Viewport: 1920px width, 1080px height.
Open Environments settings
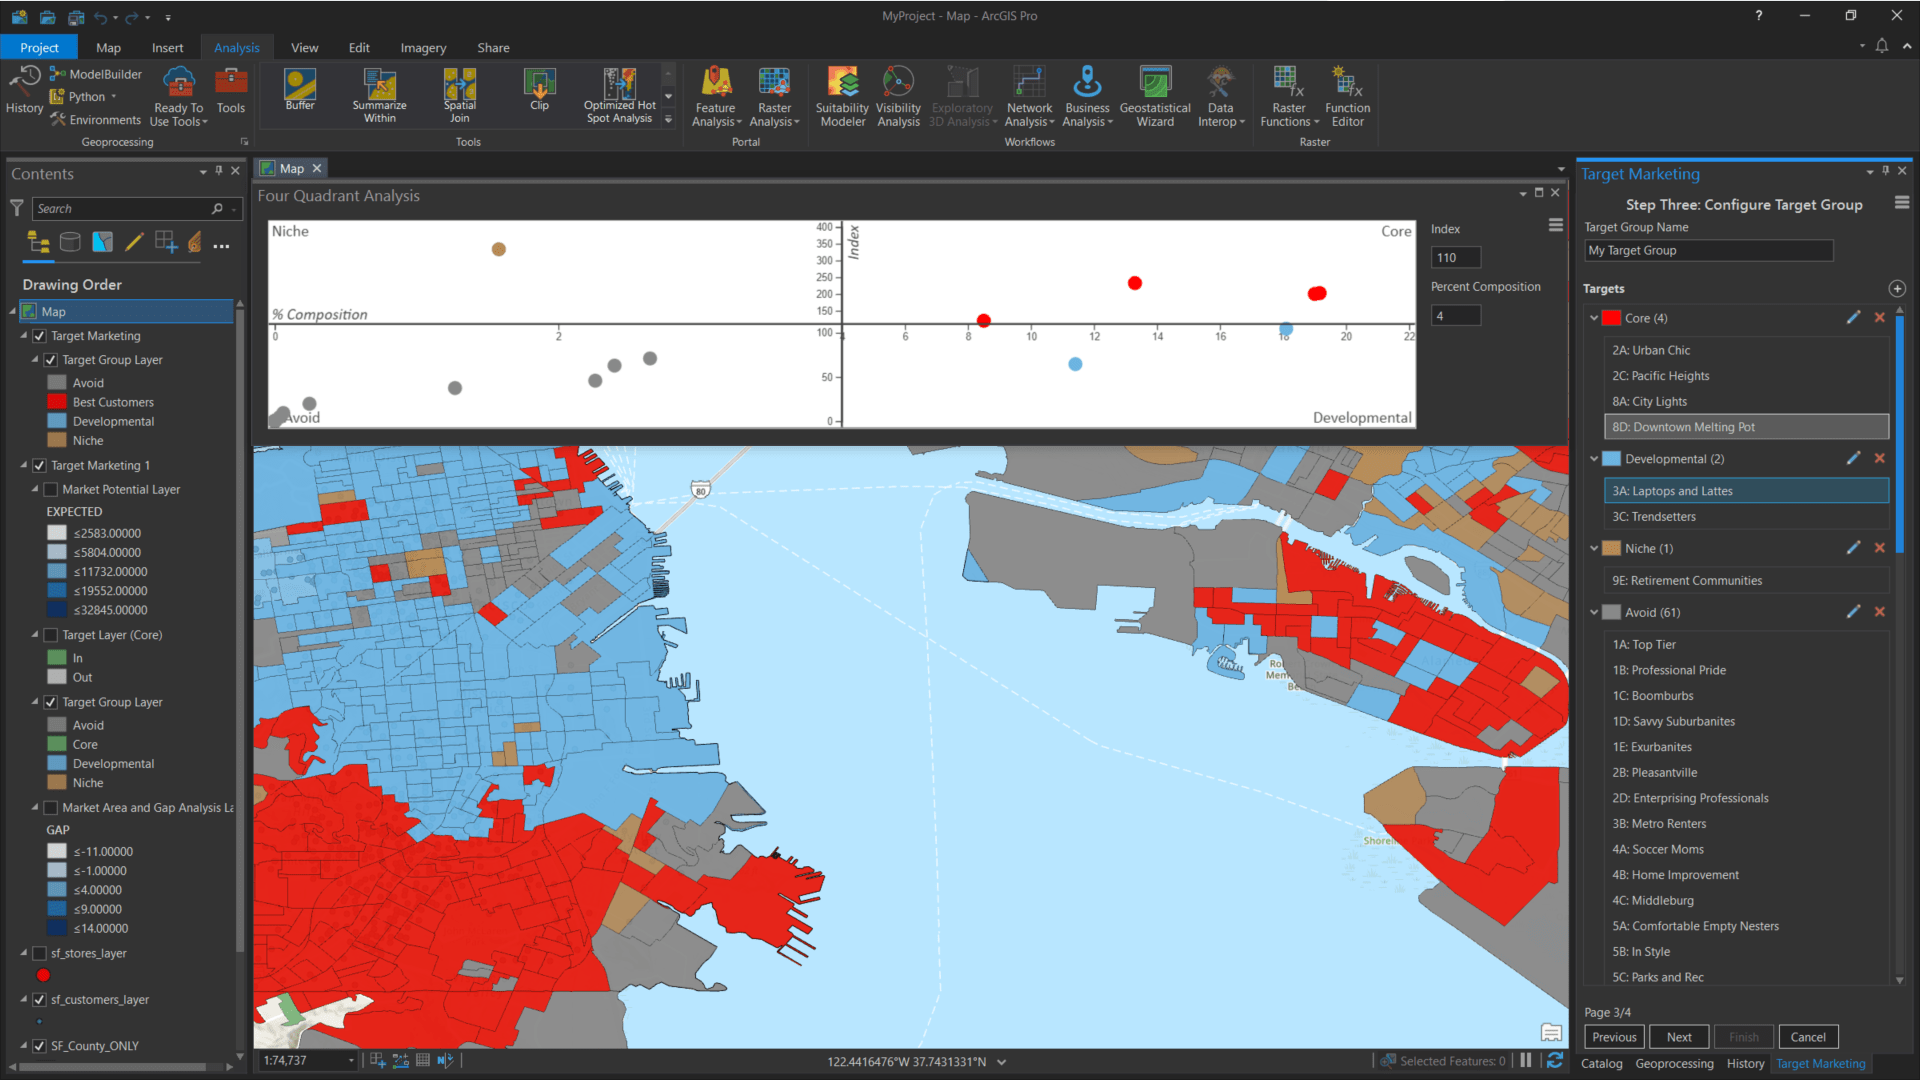96,120
